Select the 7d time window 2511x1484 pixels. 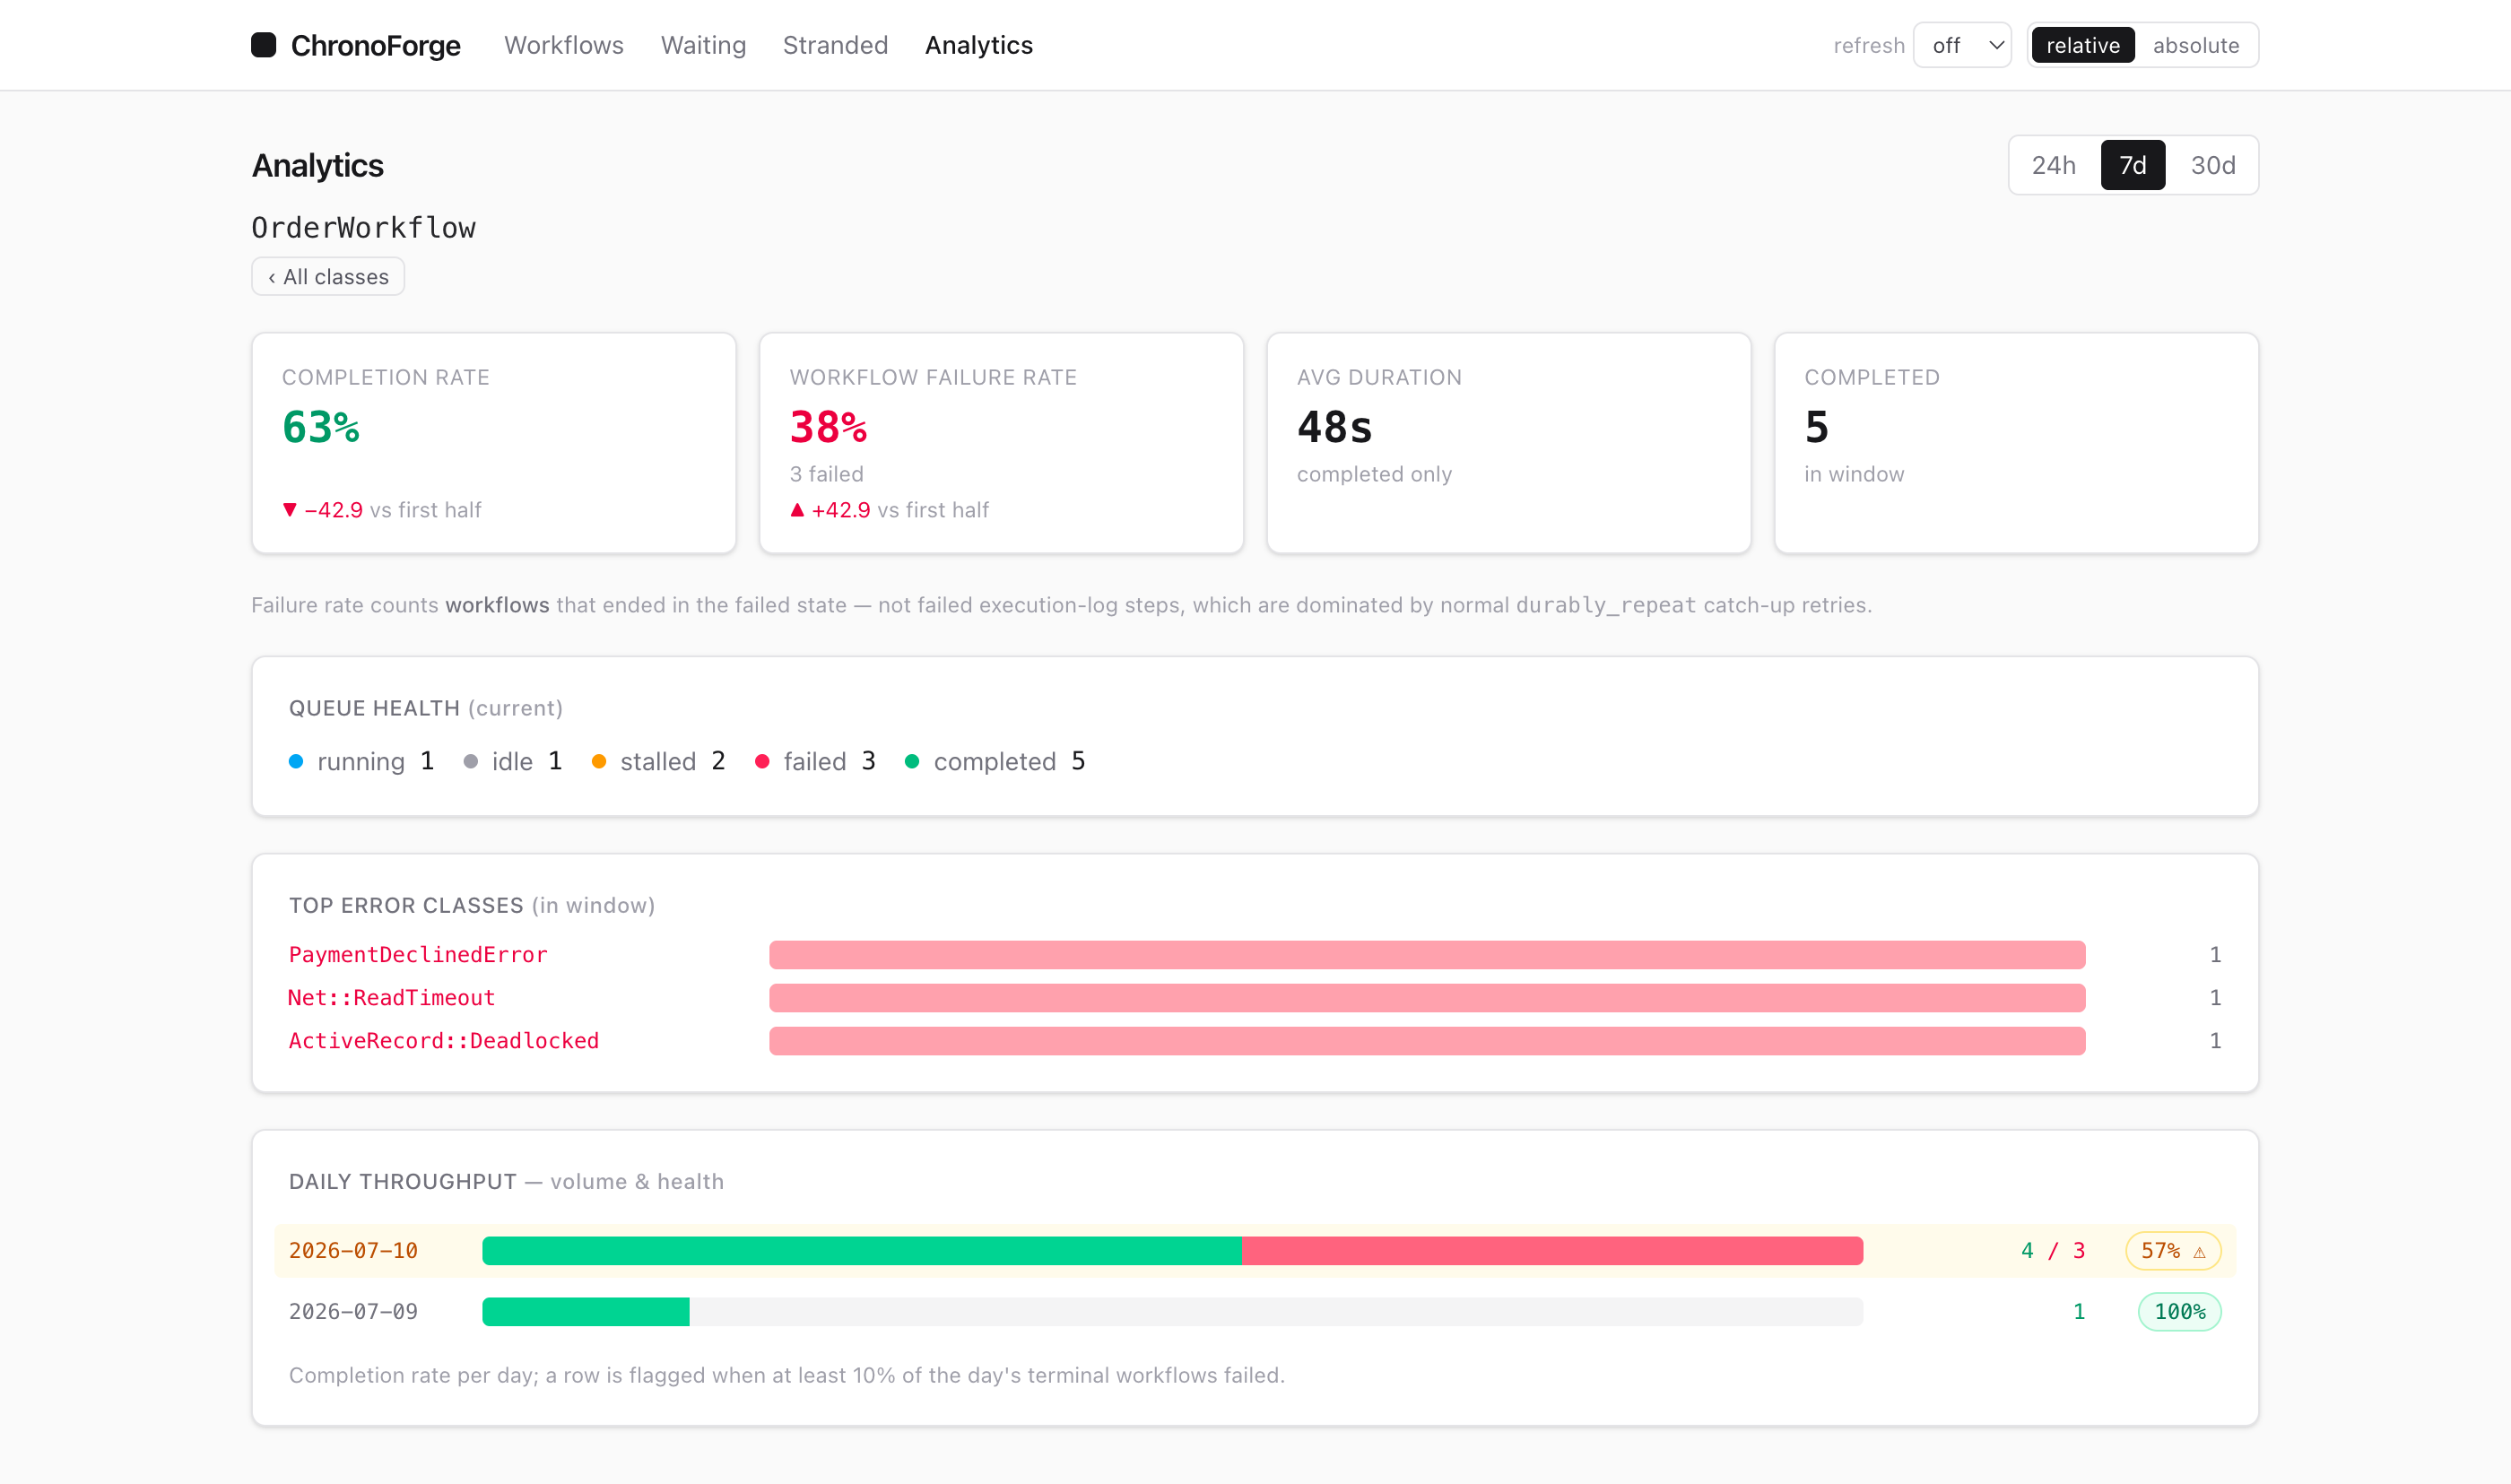(2132, 165)
